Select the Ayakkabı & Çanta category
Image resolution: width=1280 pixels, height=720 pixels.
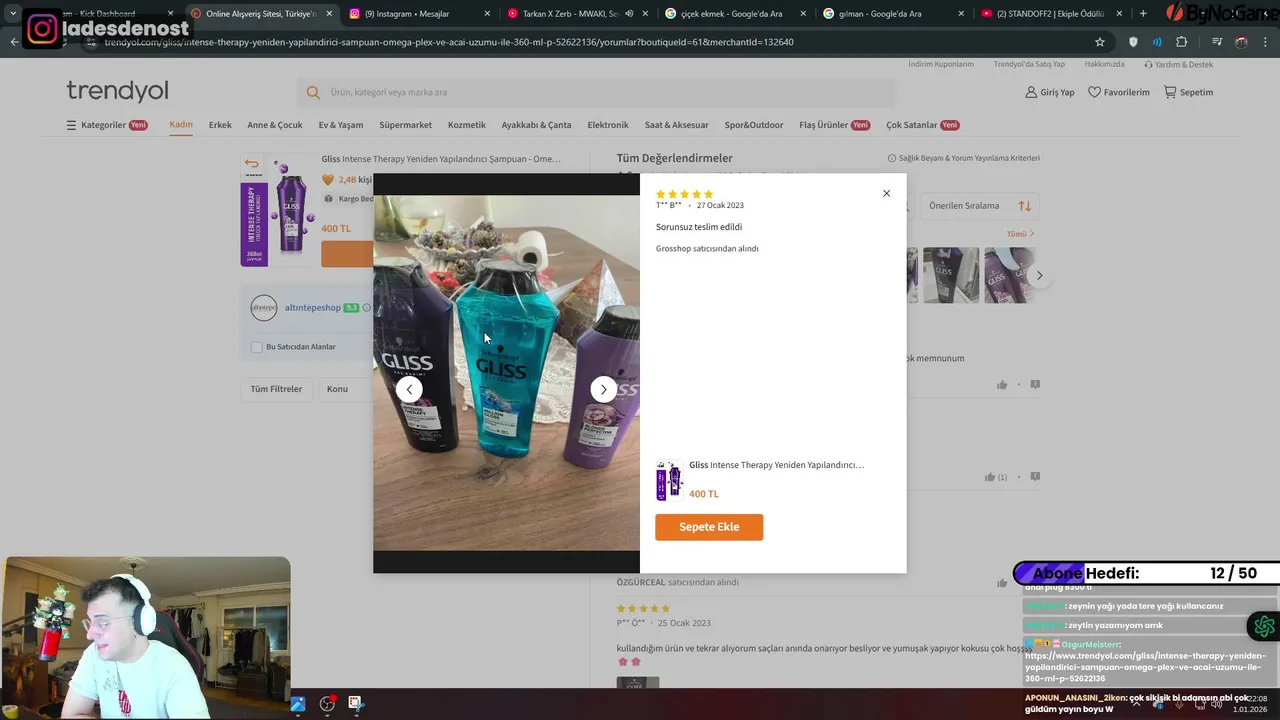[x=536, y=125]
